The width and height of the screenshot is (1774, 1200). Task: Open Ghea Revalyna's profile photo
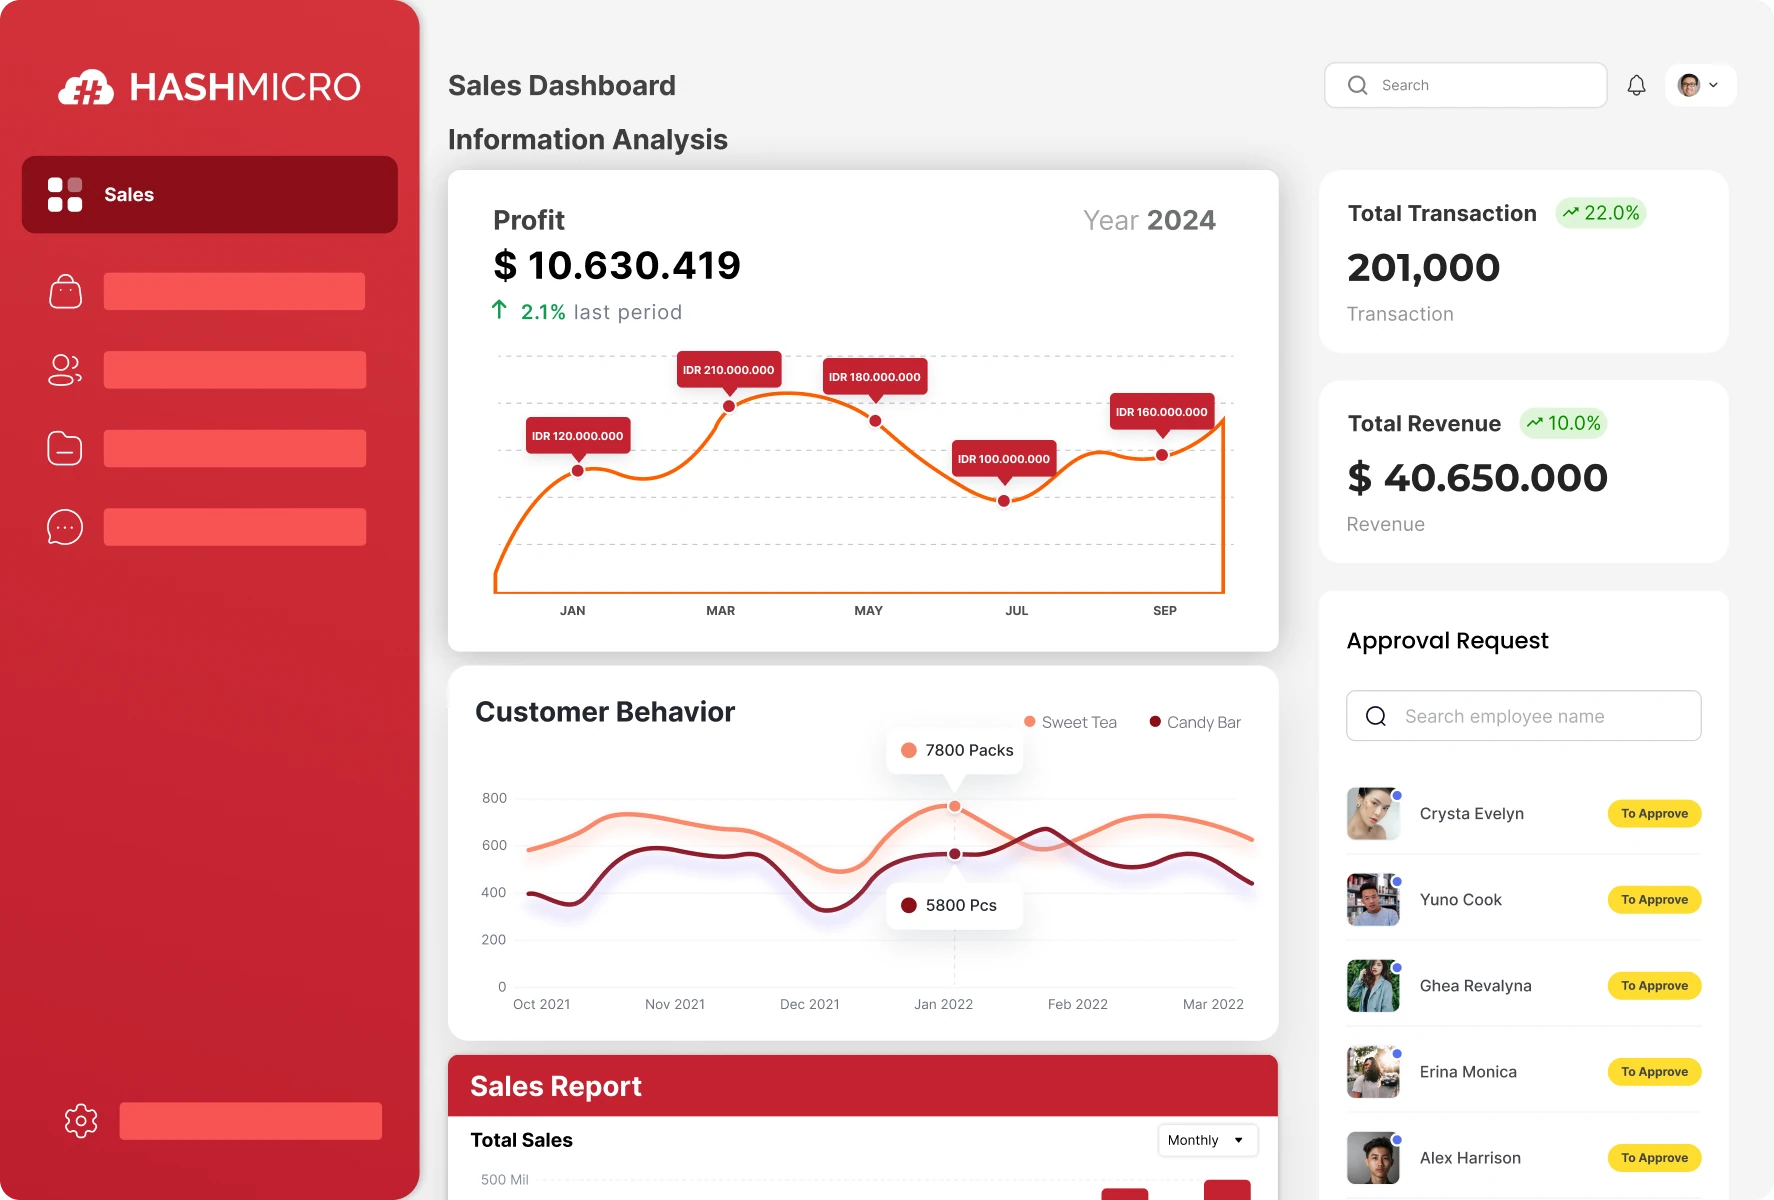(x=1373, y=986)
